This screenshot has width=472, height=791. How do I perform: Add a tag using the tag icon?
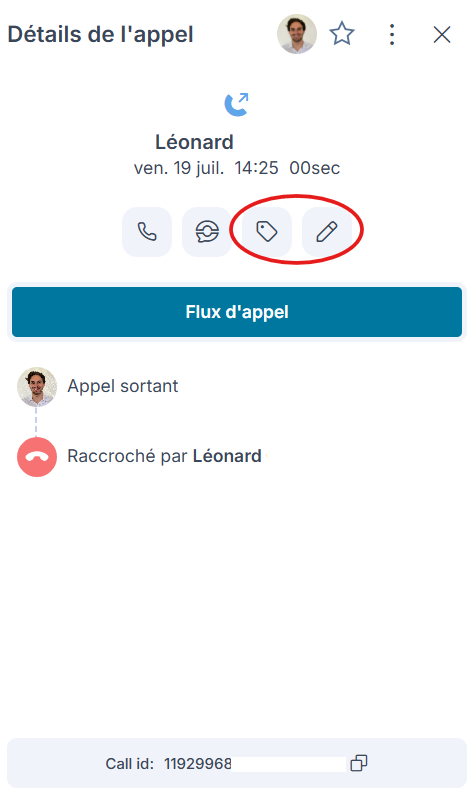(x=267, y=232)
